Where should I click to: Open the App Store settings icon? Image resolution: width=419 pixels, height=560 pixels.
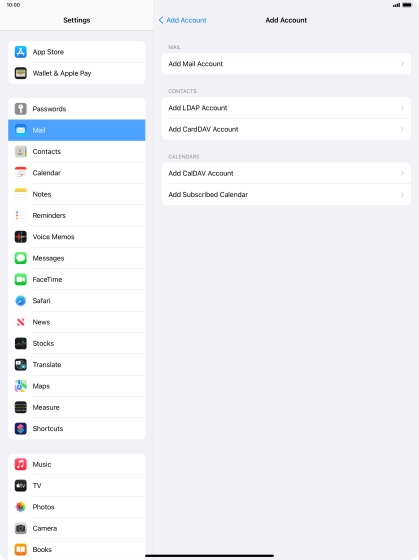pyautogui.click(x=21, y=52)
